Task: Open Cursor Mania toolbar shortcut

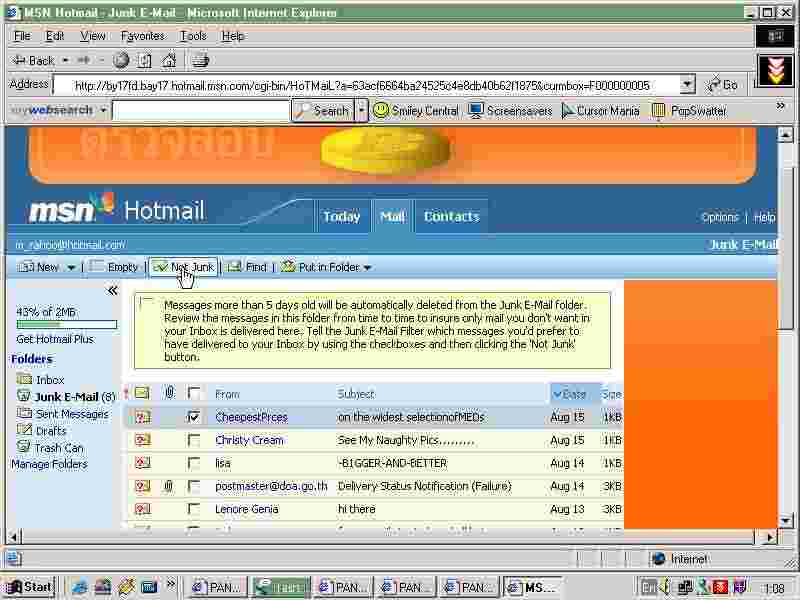Action: [x=601, y=110]
